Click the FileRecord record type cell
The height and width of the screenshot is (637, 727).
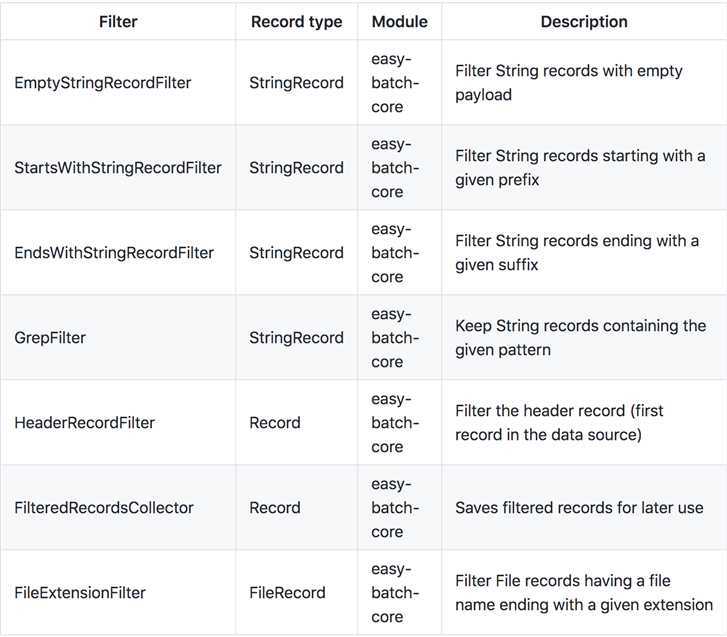point(287,592)
